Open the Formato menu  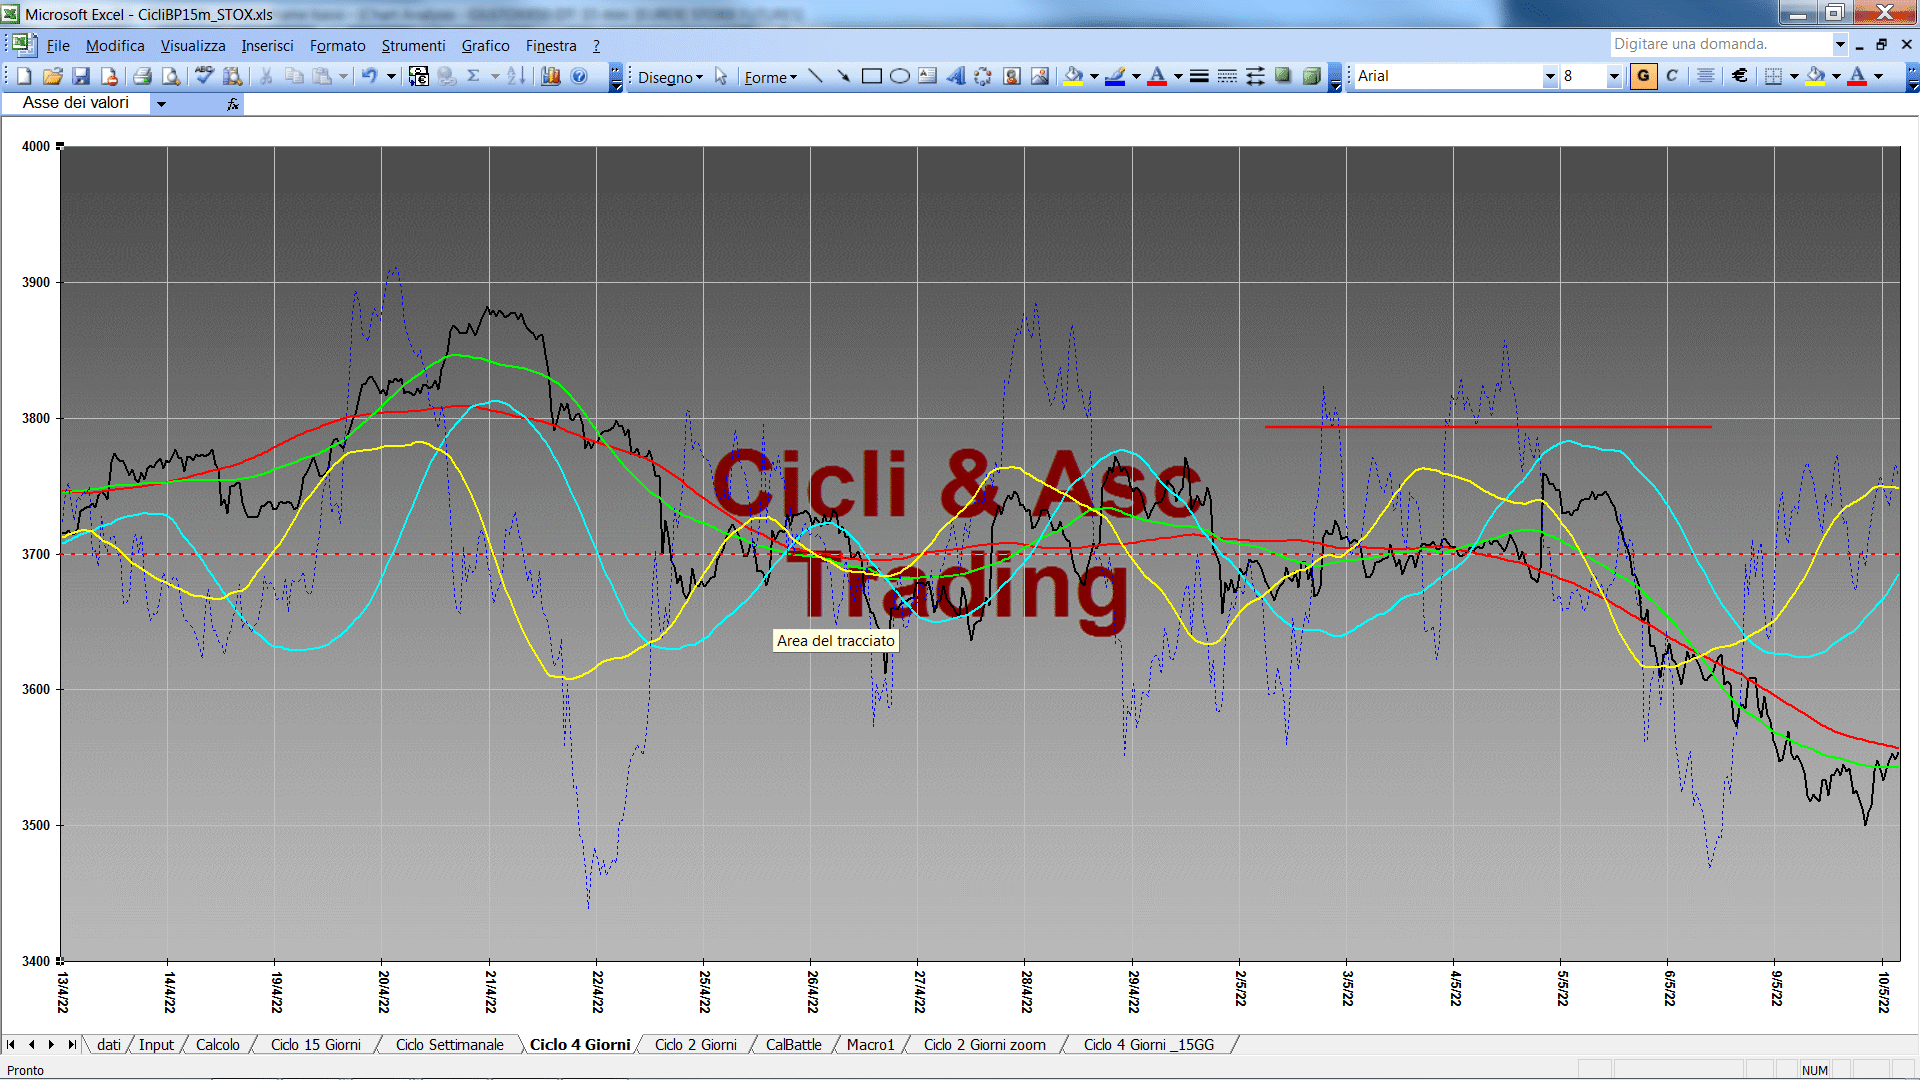pyautogui.click(x=338, y=46)
